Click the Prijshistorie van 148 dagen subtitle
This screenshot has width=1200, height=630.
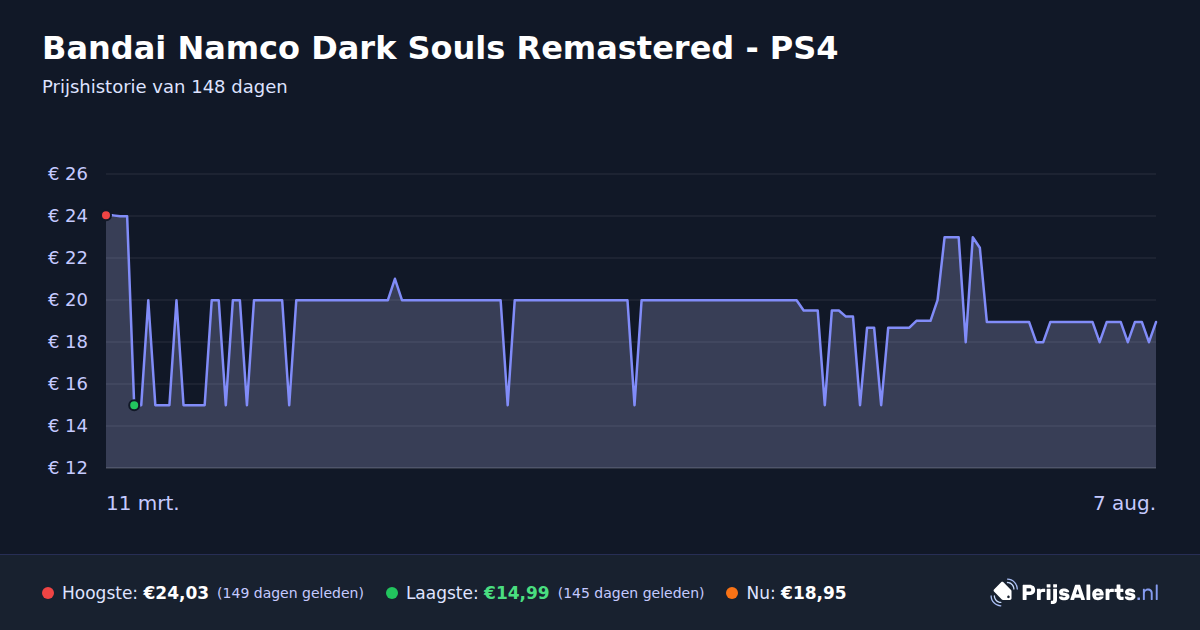point(165,87)
